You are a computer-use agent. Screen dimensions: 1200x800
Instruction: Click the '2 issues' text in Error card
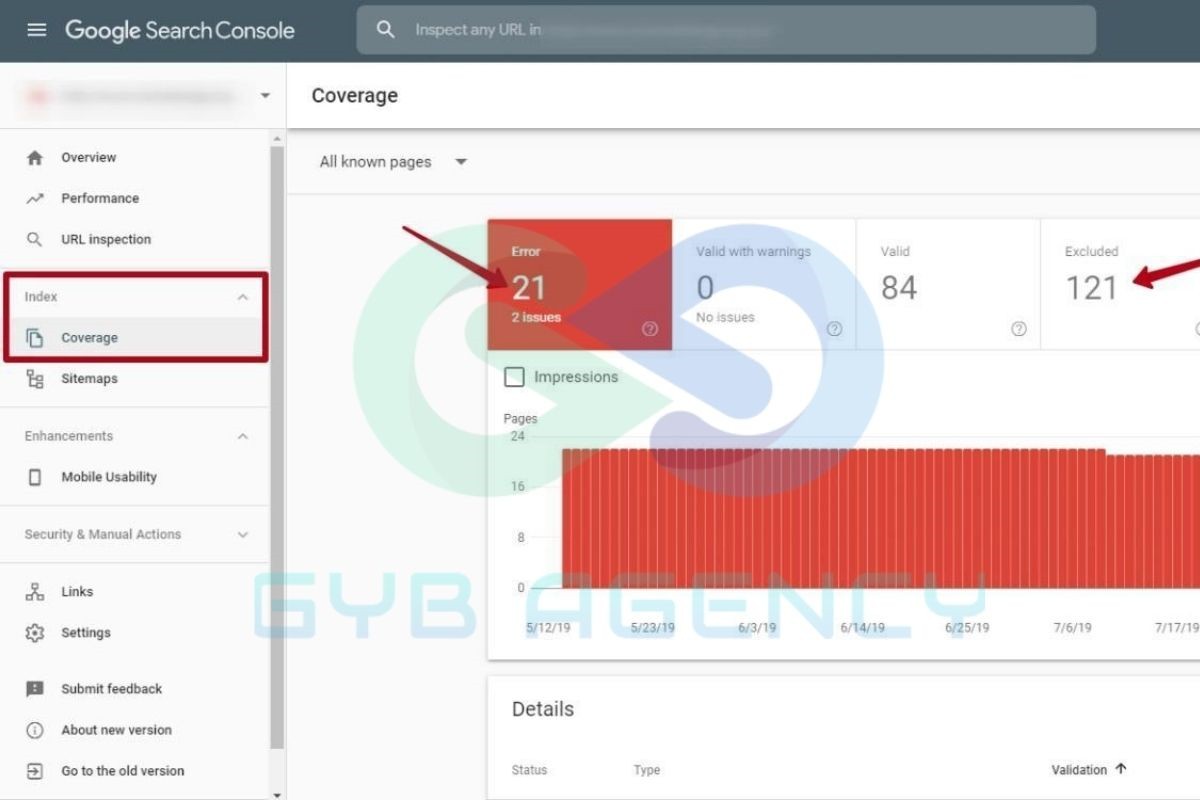pyautogui.click(x=536, y=317)
